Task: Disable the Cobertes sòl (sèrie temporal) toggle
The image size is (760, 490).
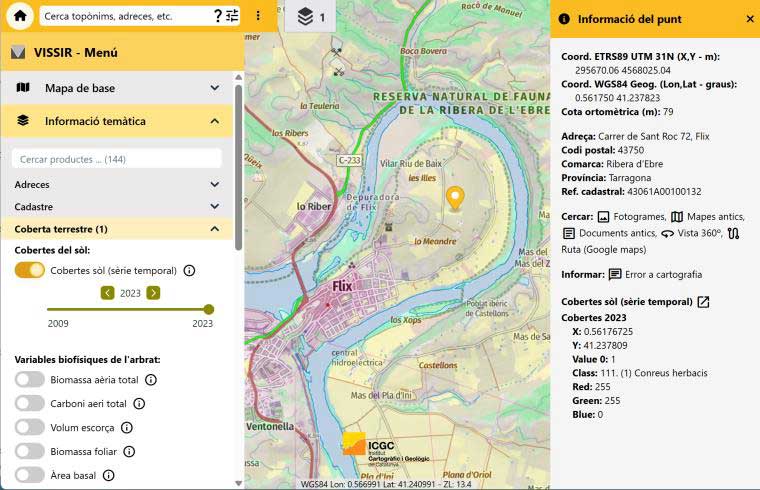Action: 30,270
